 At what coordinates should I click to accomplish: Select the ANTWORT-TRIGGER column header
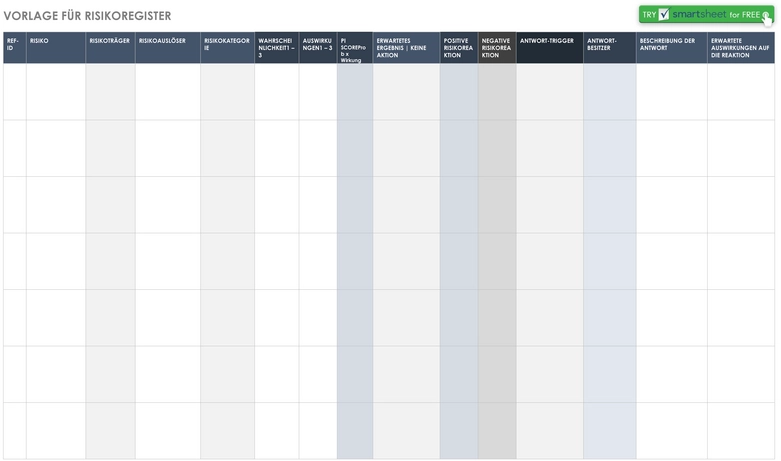tap(550, 48)
